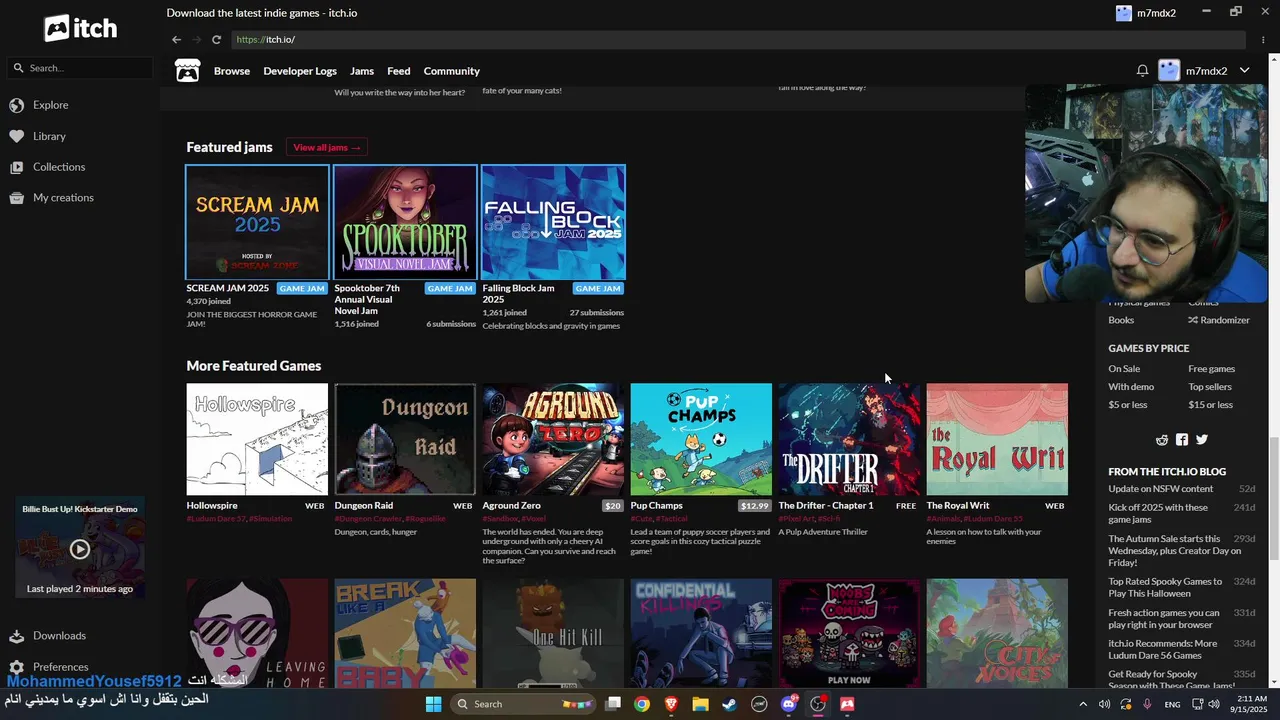Filter games by Free games
The image size is (1280, 720).
[x=1212, y=369]
